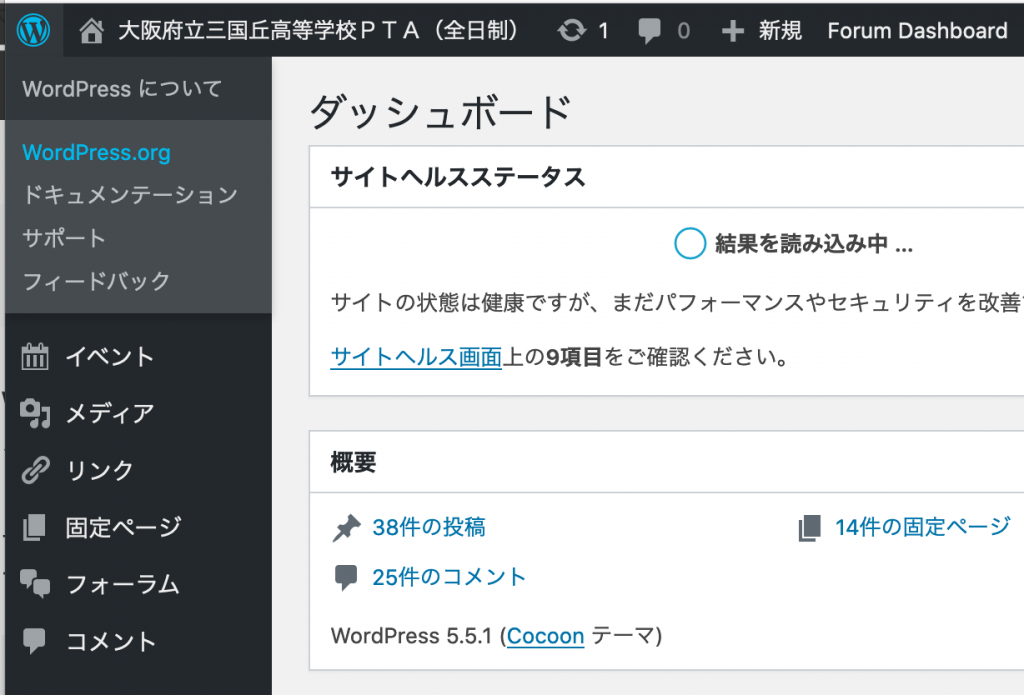Click the リンク chain icon
The image size is (1024, 695).
[35, 470]
